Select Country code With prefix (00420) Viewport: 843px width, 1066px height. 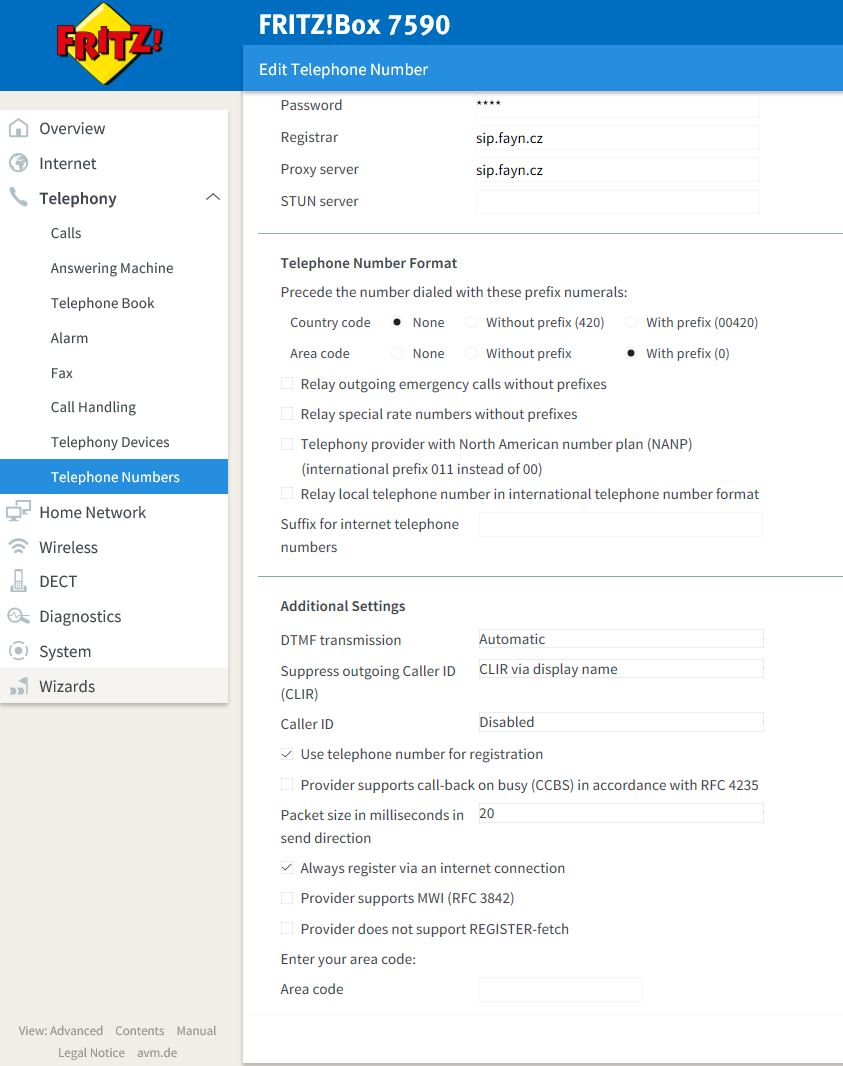pyautogui.click(x=631, y=322)
